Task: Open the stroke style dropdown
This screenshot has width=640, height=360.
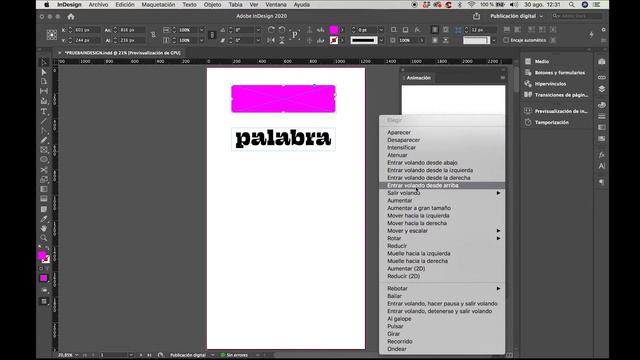Action: pos(381,40)
